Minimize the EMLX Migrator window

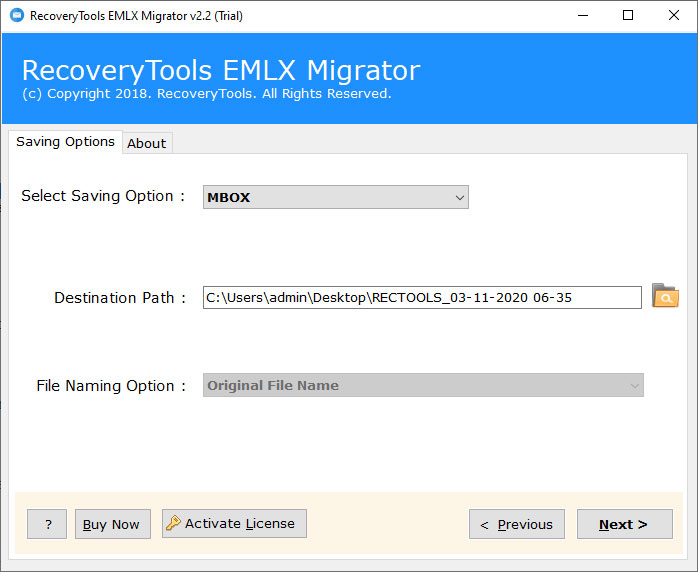(x=583, y=16)
